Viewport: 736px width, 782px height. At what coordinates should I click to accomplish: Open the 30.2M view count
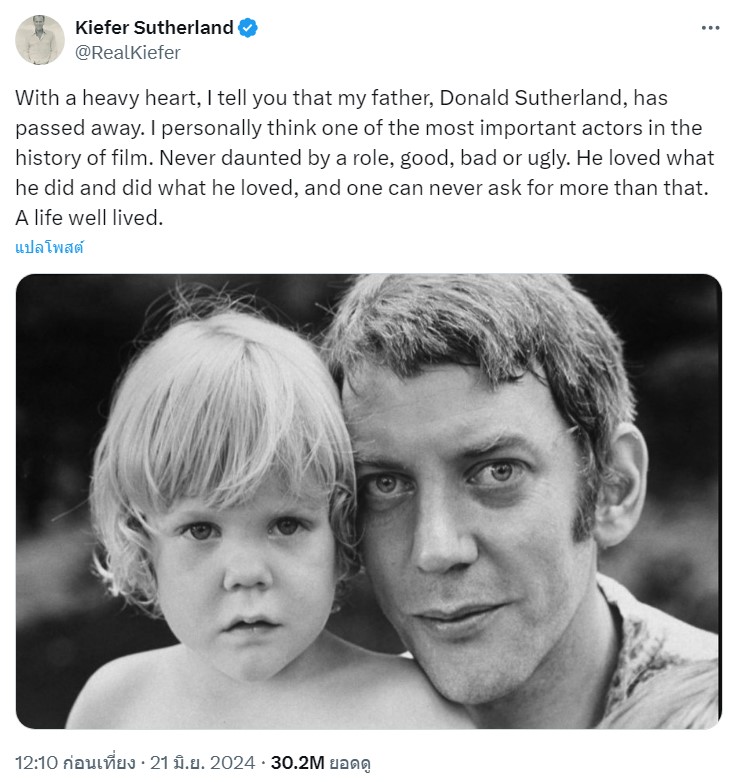point(295,763)
